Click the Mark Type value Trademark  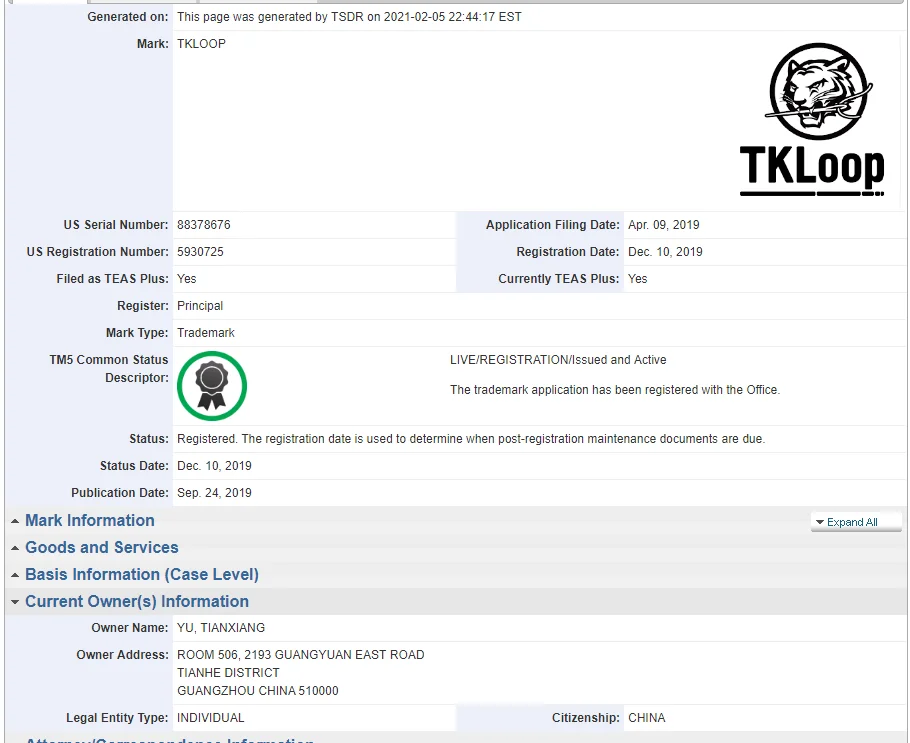(x=205, y=333)
